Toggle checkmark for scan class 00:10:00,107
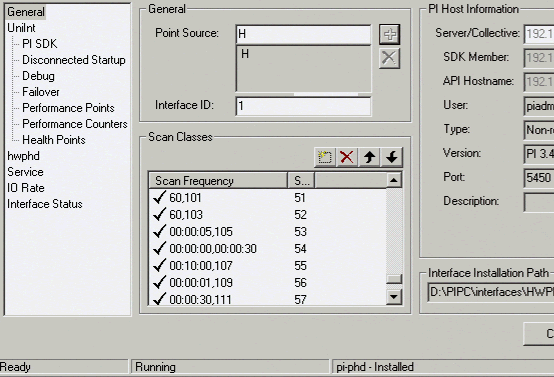The width and height of the screenshot is (554, 377). pyautogui.click(x=160, y=265)
